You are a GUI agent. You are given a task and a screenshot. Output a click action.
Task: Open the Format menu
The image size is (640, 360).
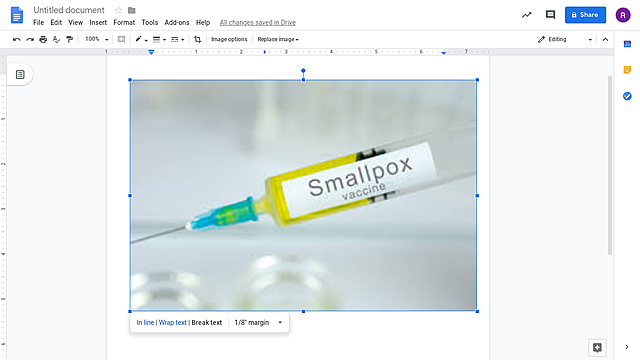(124, 22)
